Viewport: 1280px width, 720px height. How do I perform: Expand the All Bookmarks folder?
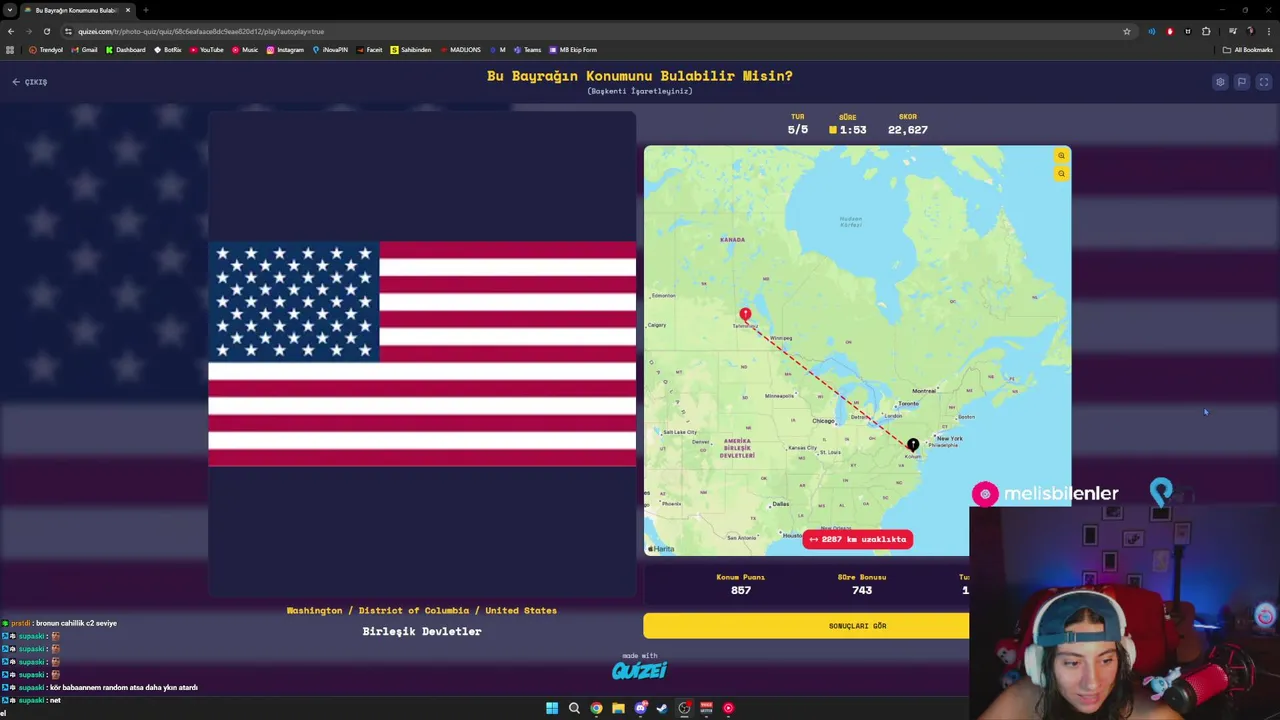coord(1247,50)
